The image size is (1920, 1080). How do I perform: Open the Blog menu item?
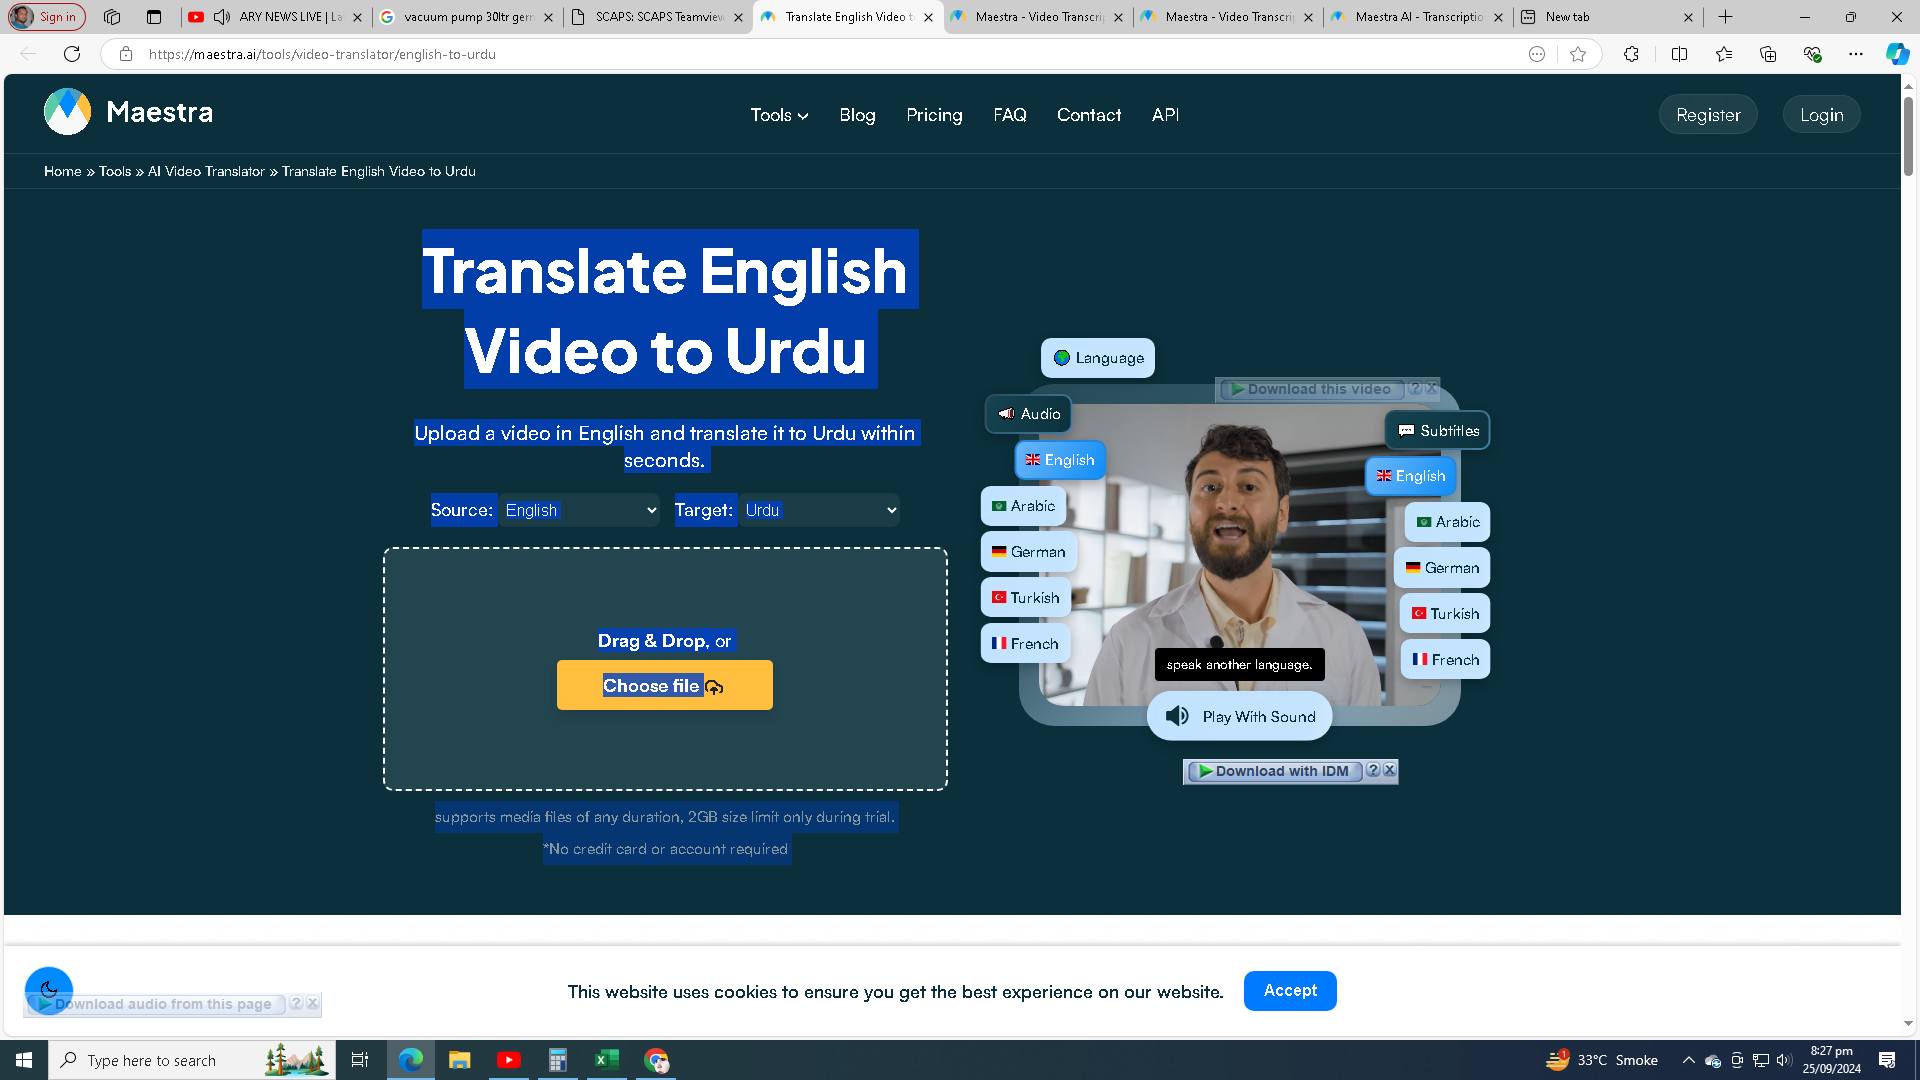[x=857, y=115]
